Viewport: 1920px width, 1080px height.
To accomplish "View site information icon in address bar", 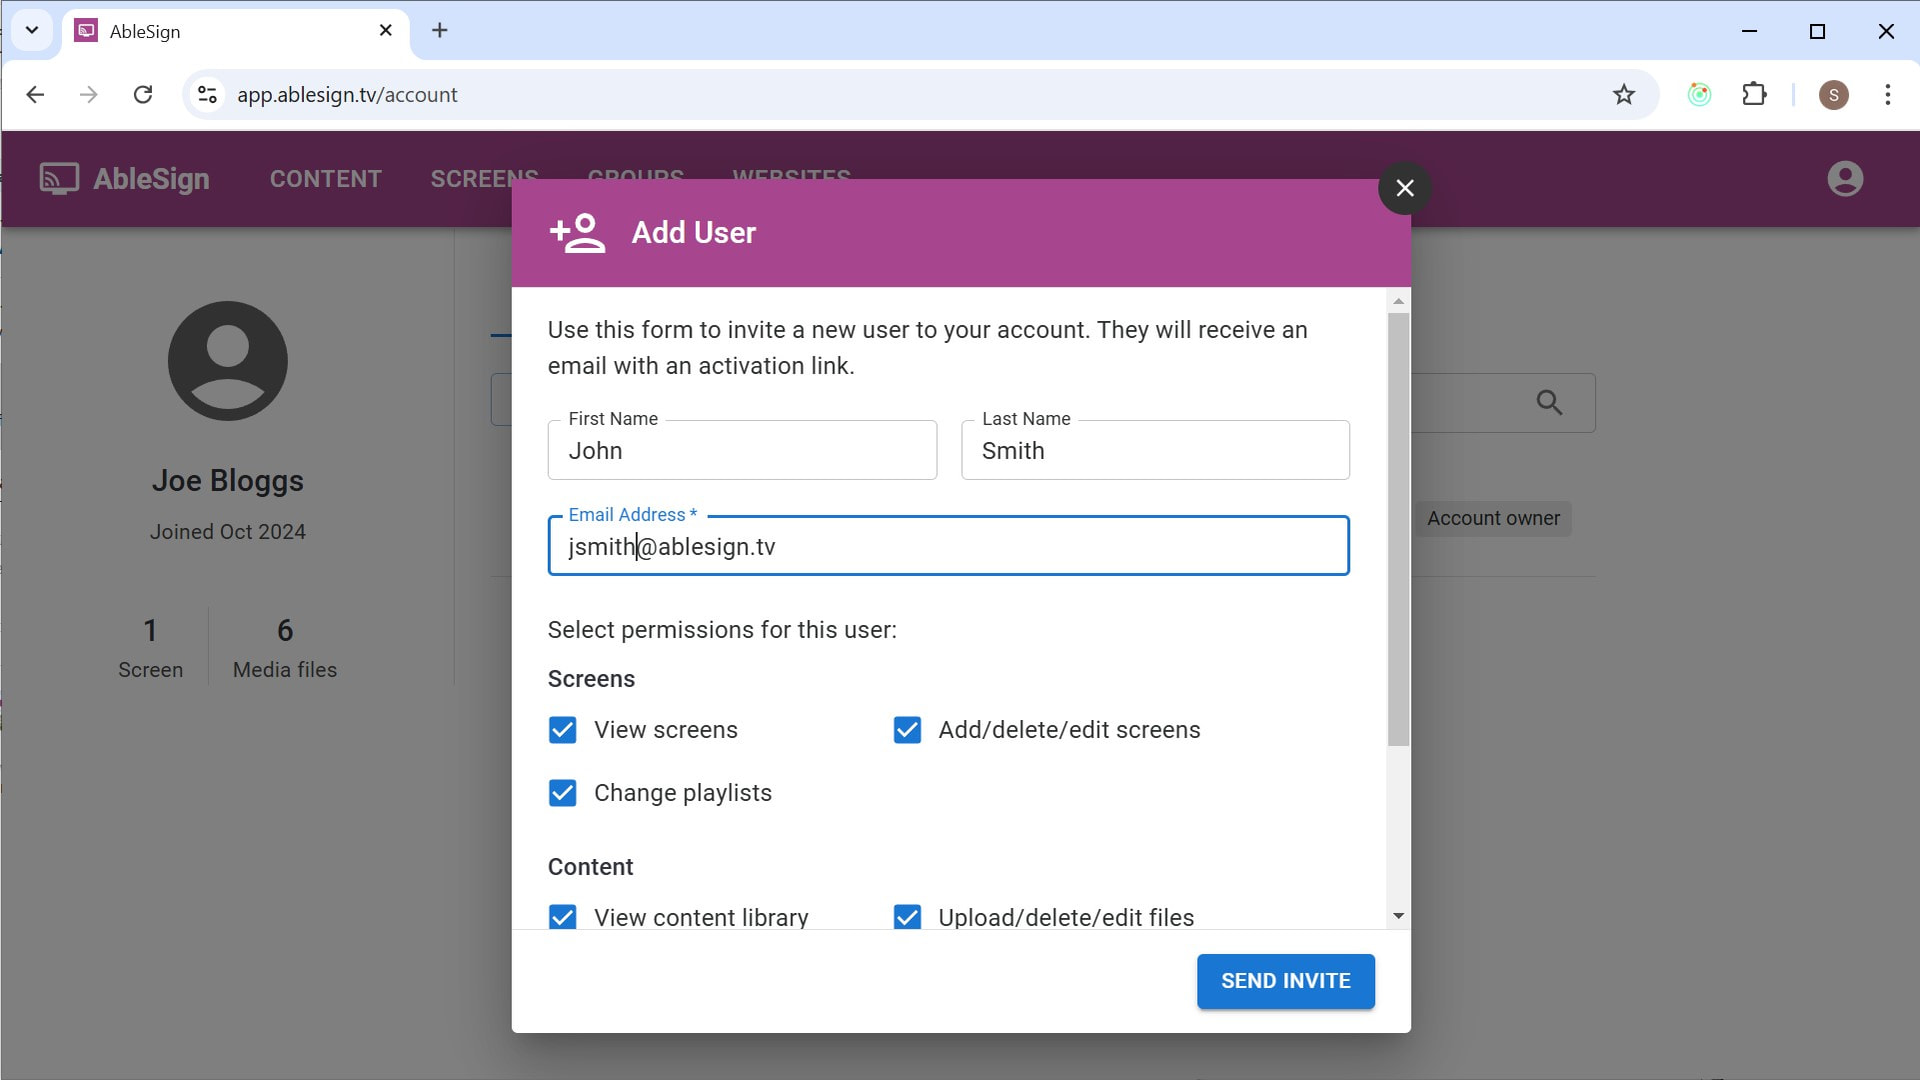I will (207, 95).
